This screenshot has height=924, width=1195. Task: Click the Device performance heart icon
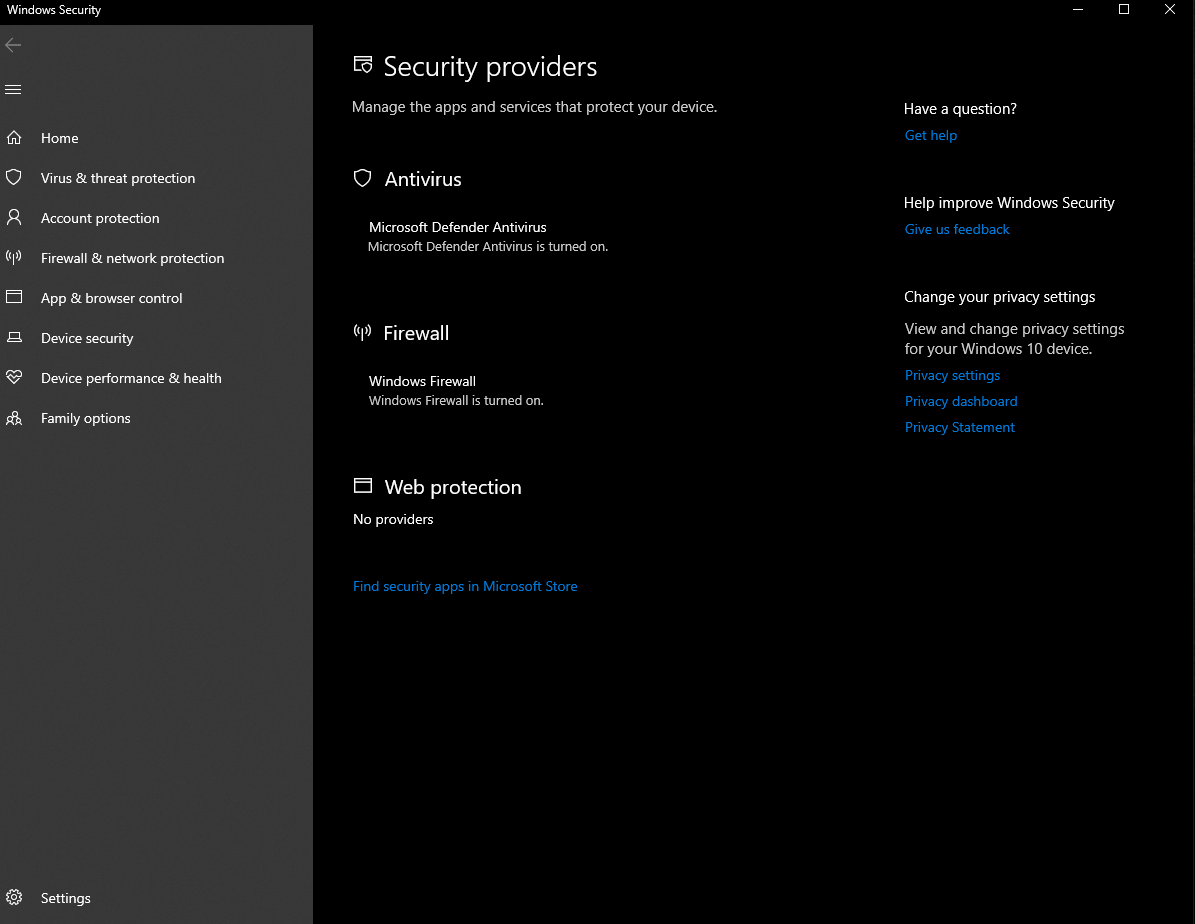[14, 377]
